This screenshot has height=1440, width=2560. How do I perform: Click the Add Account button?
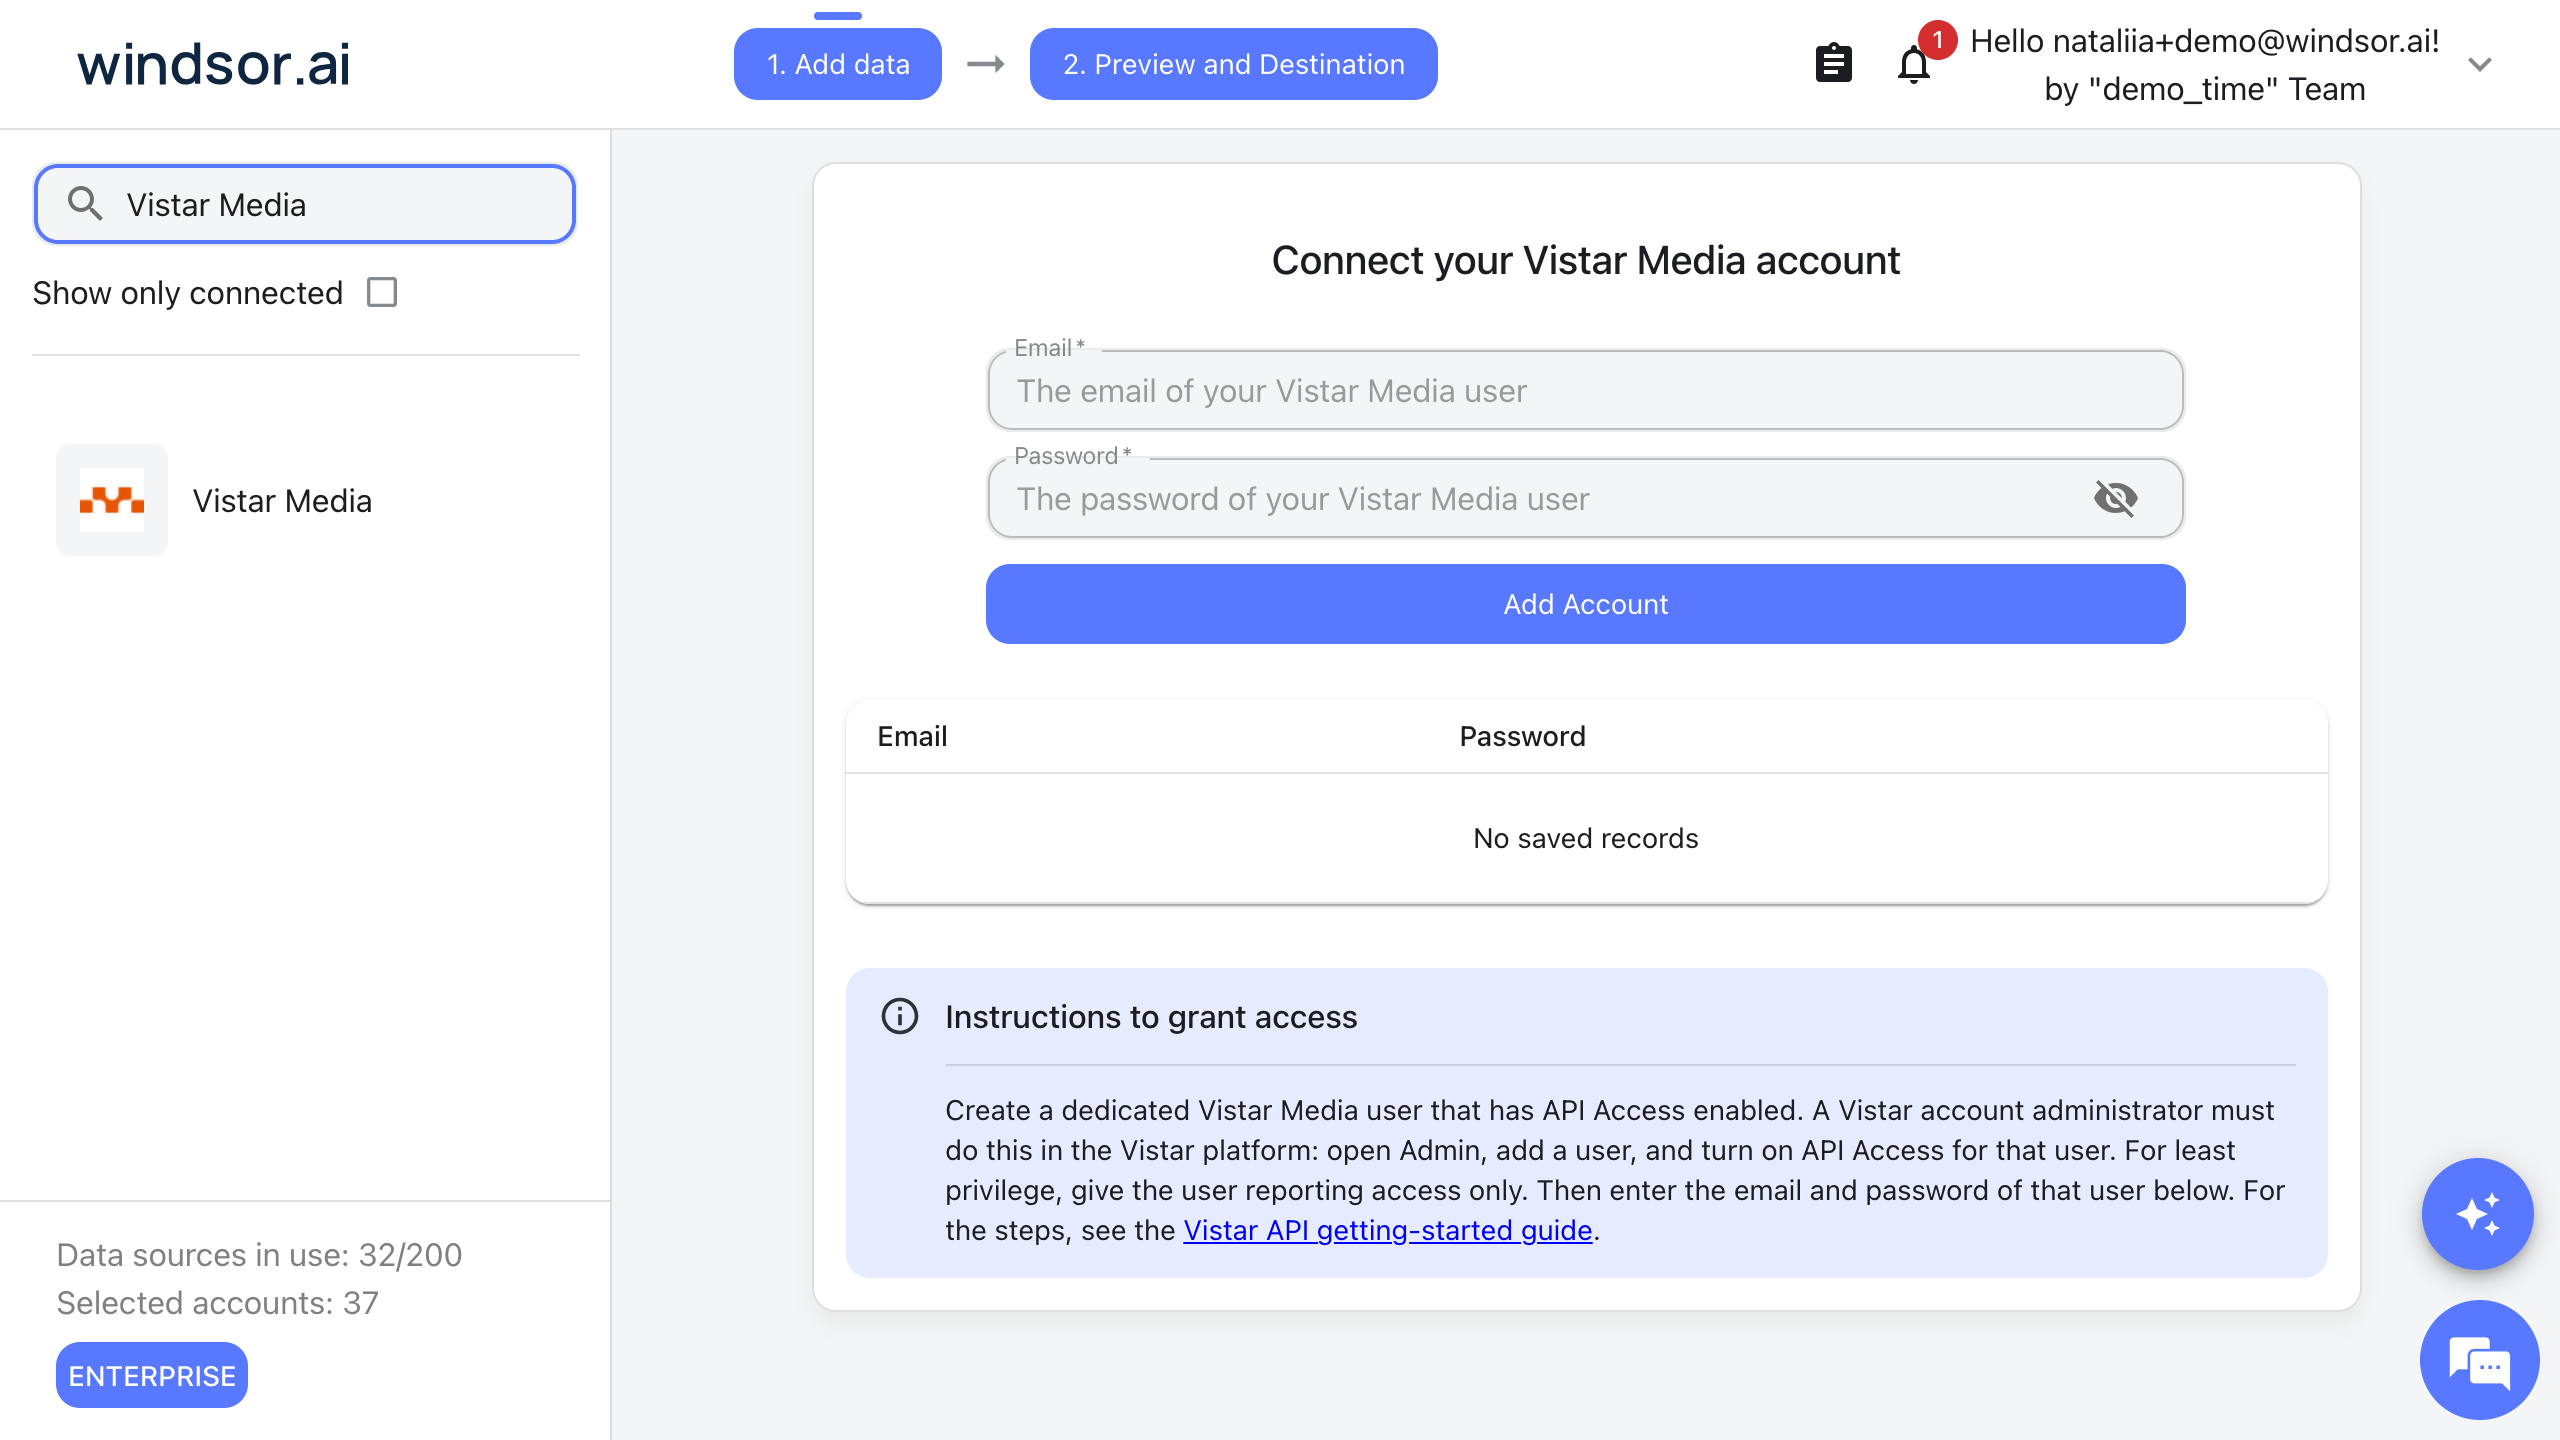(1586, 604)
